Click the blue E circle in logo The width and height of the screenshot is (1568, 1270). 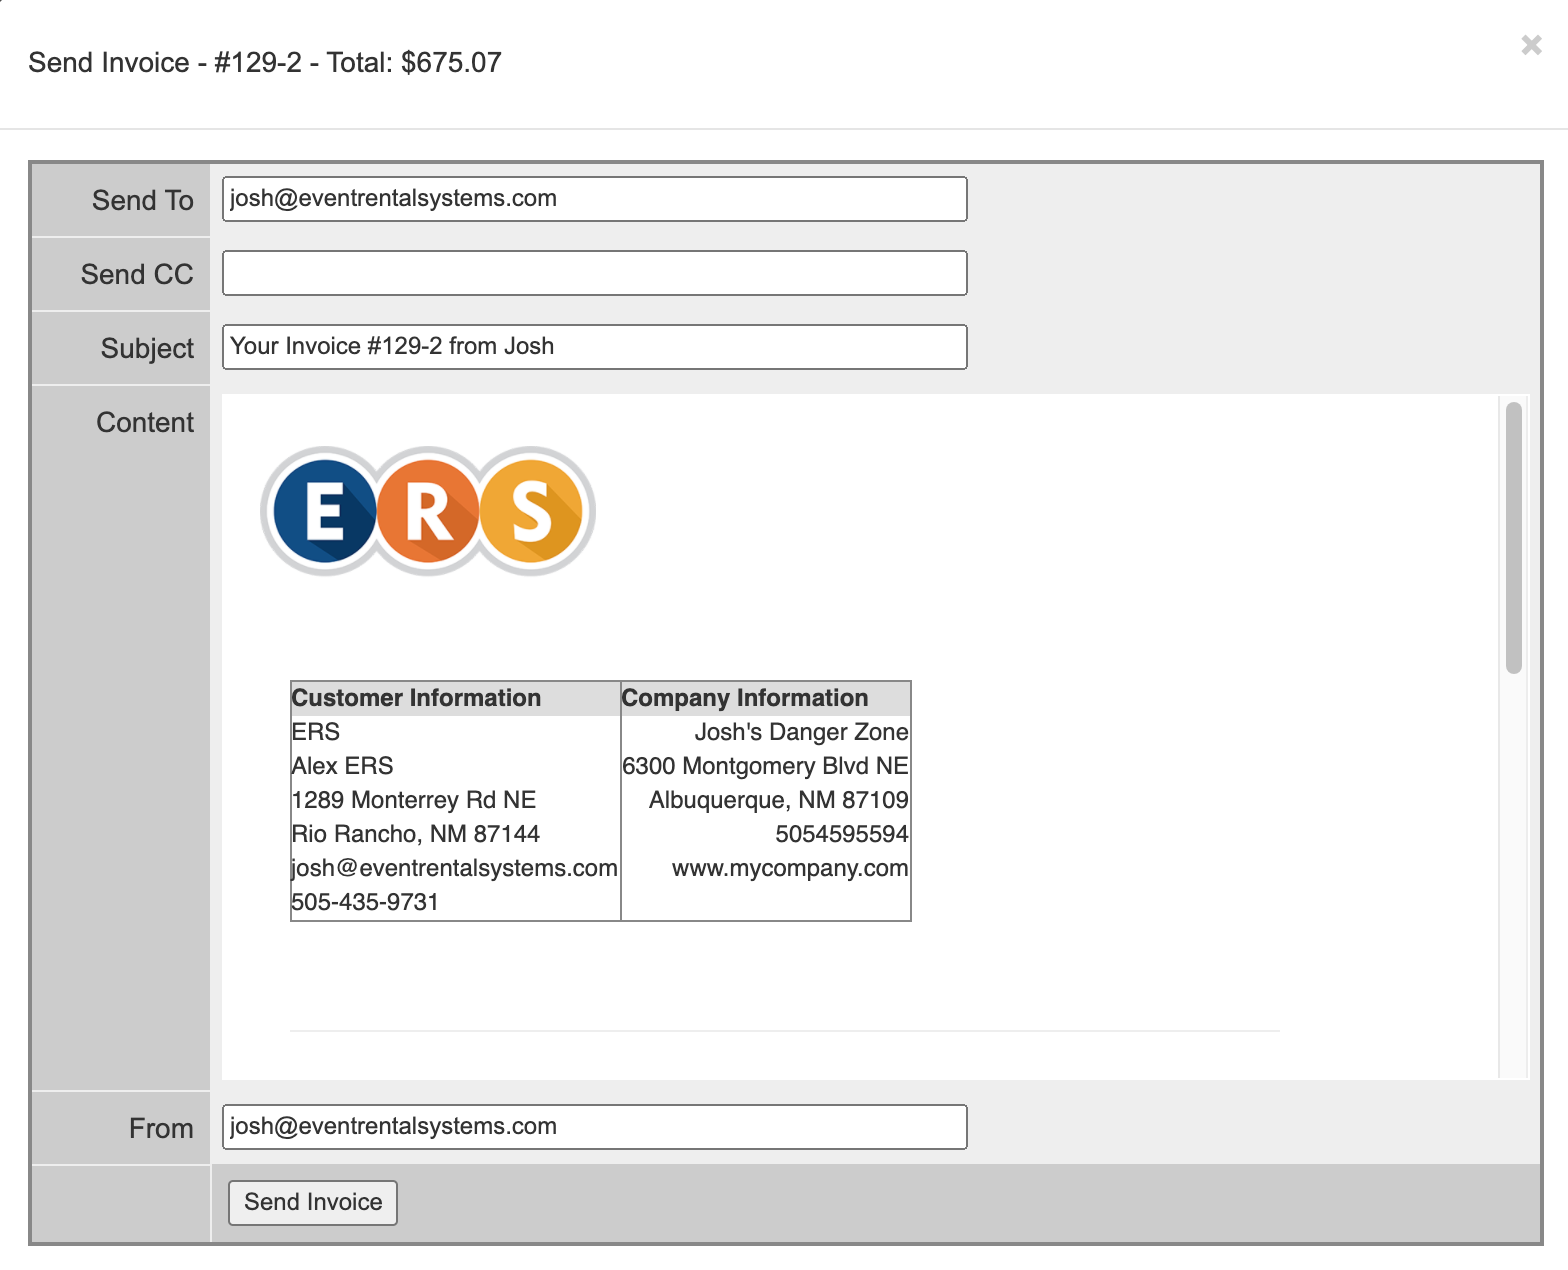tap(325, 511)
